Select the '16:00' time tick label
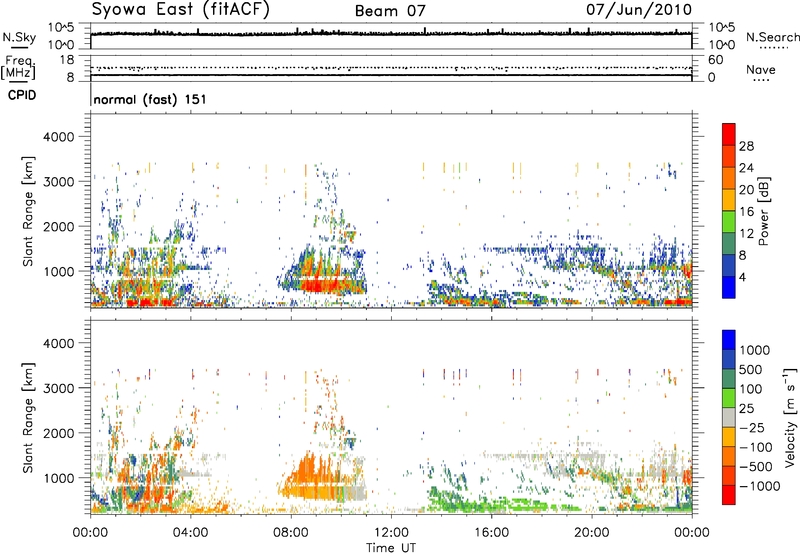 (x=491, y=533)
